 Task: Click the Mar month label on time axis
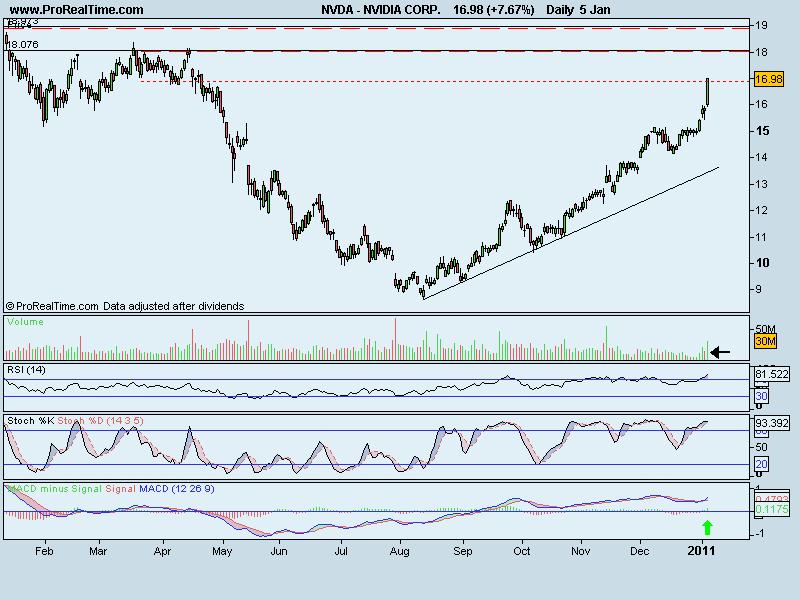[98, 551]
